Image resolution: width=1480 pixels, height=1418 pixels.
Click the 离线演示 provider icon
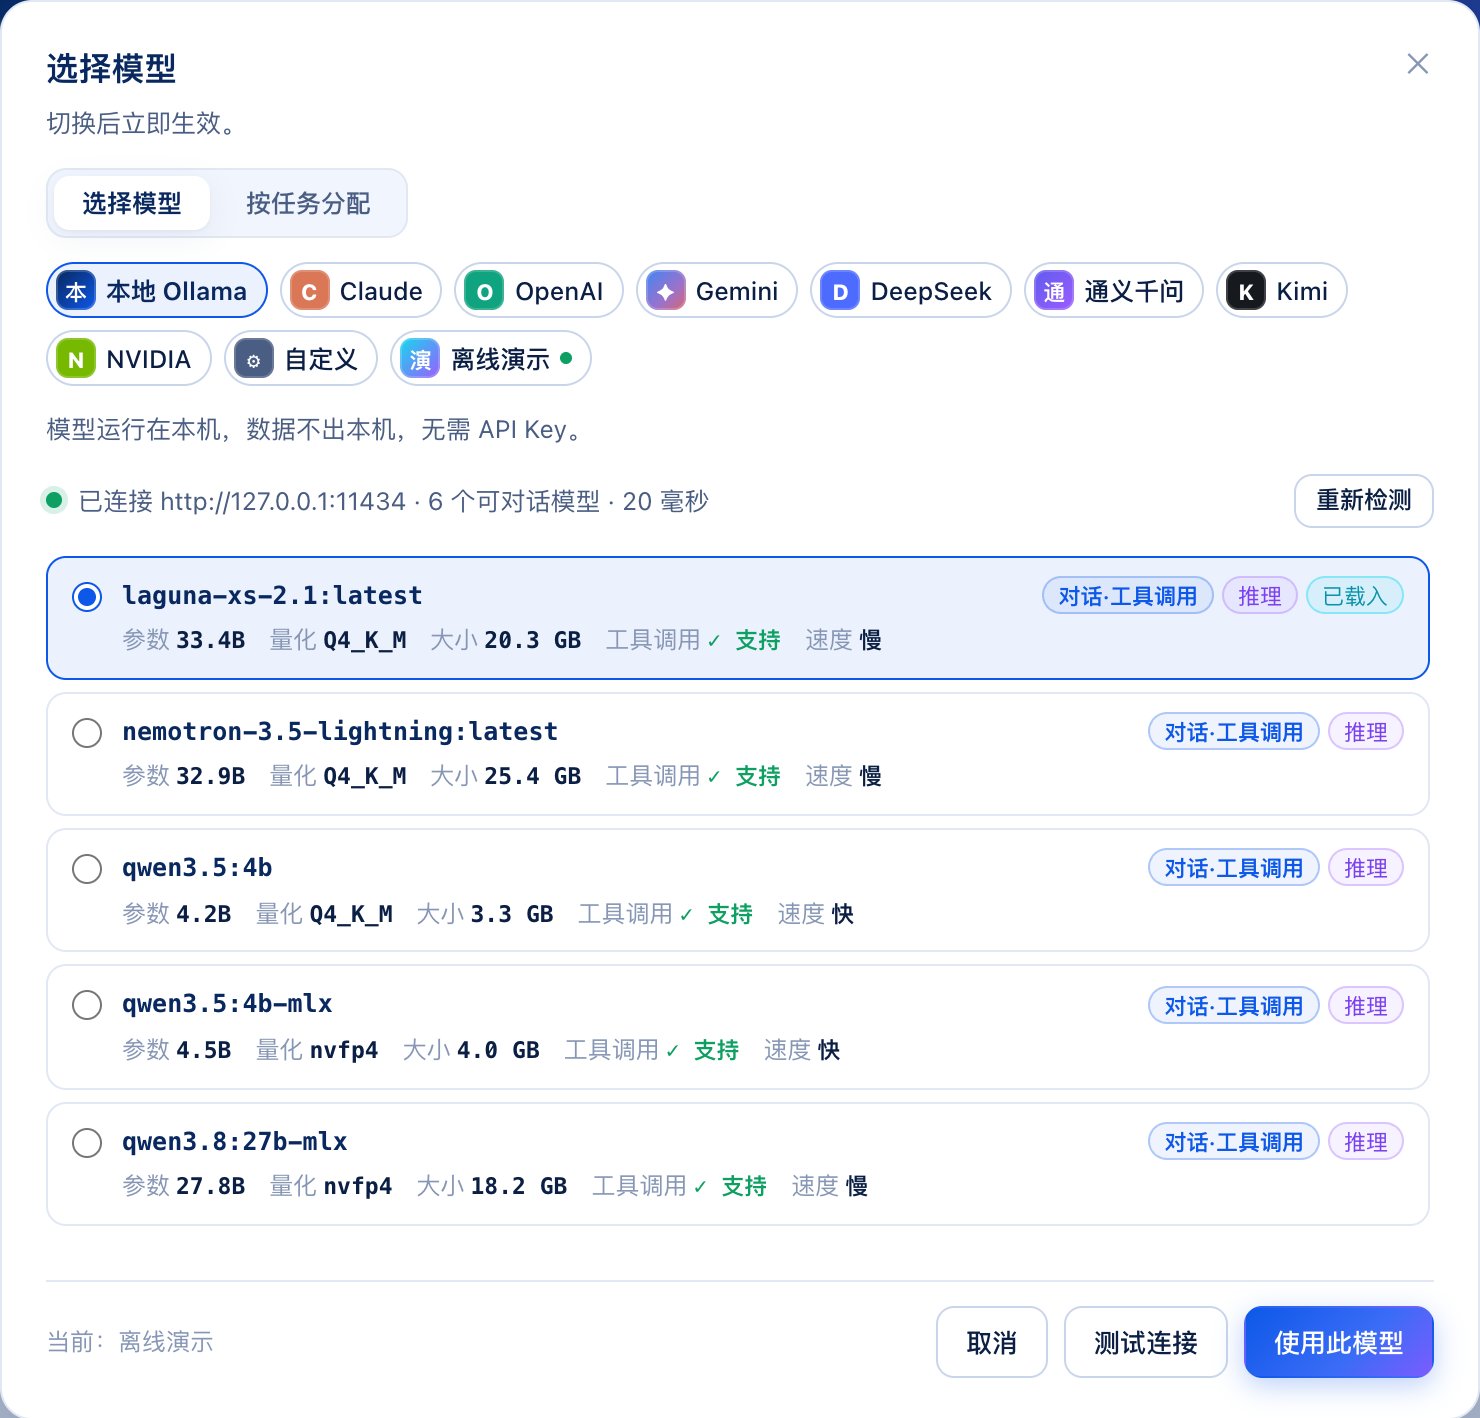pos(420,359)
